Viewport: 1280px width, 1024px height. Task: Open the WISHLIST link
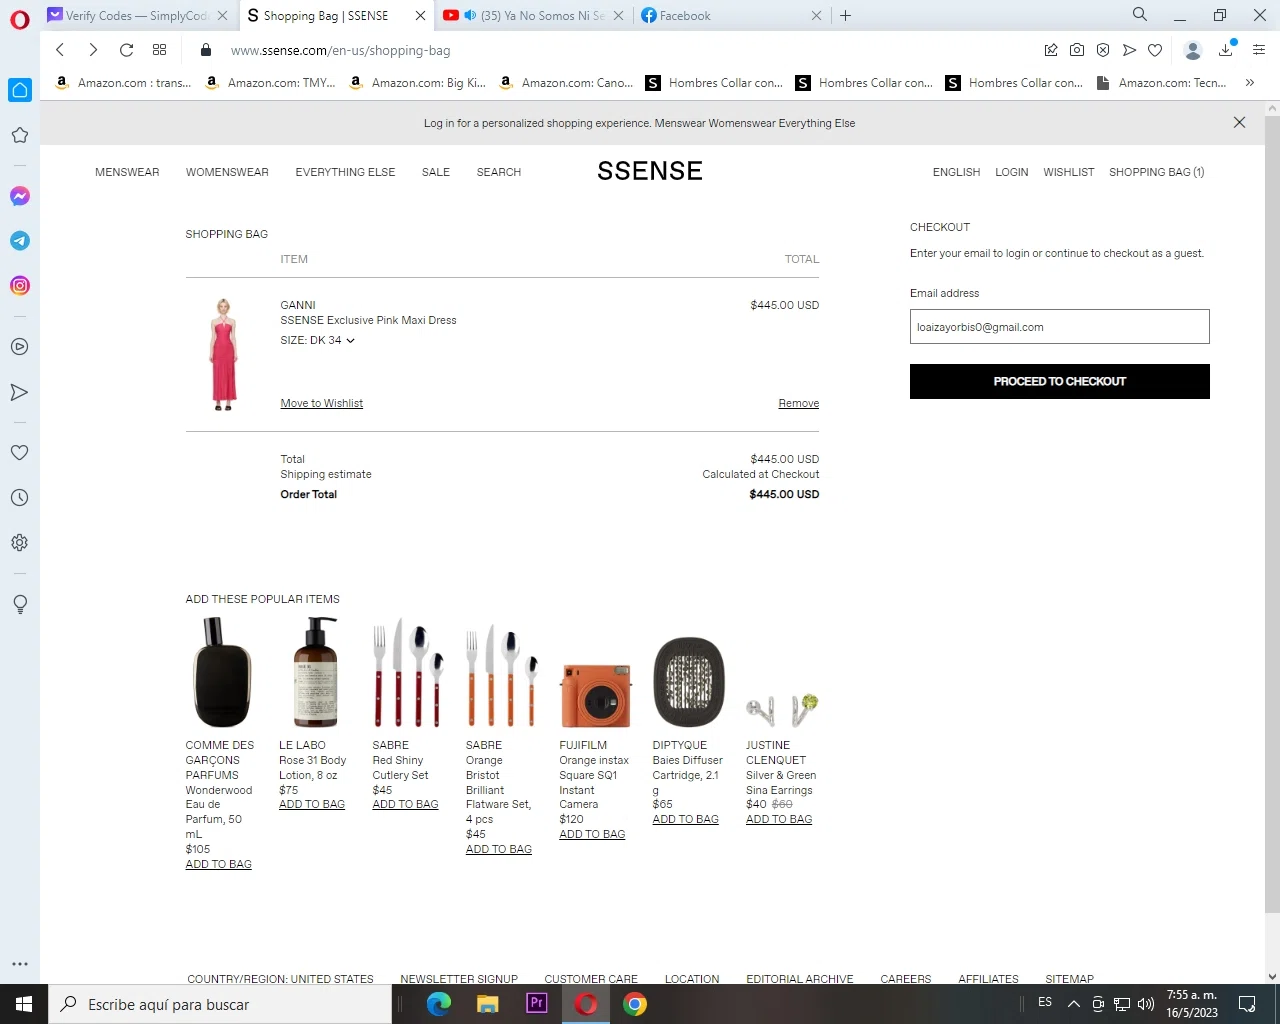point(1069,172)
